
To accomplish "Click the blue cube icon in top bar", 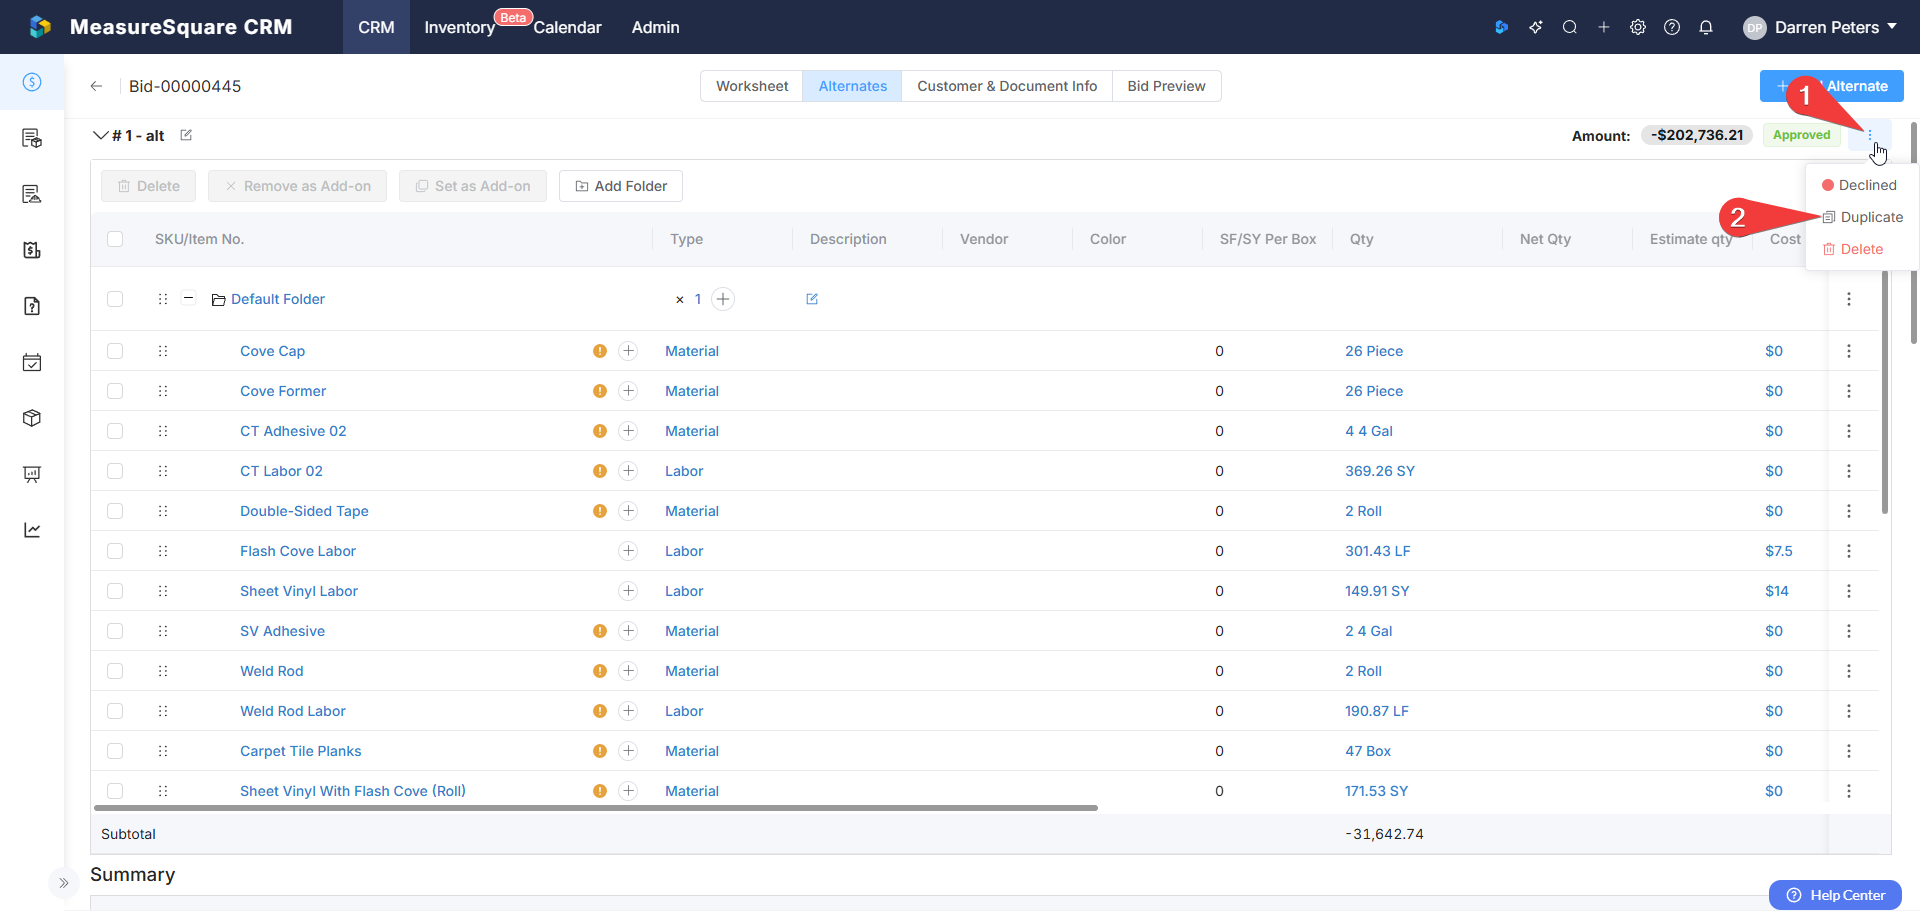I will point(1501,27).
